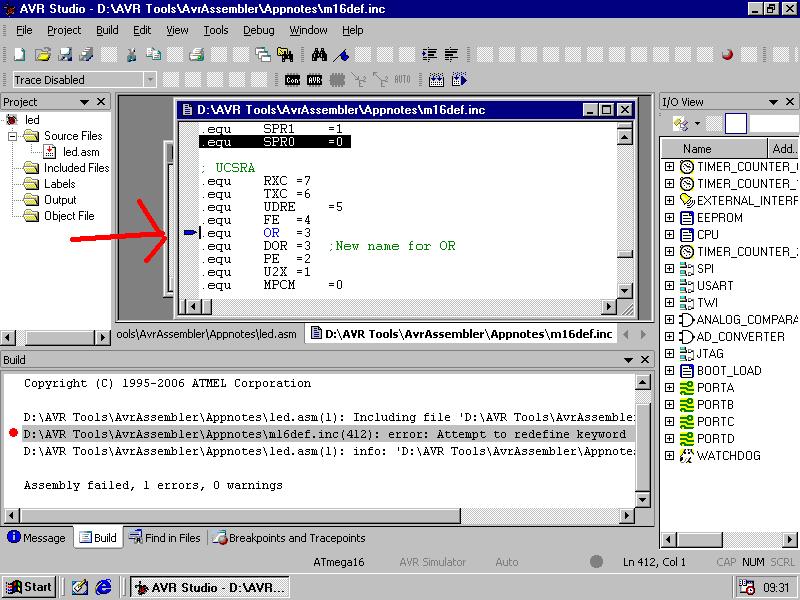Open the Tools menu

tap(216, 31)
